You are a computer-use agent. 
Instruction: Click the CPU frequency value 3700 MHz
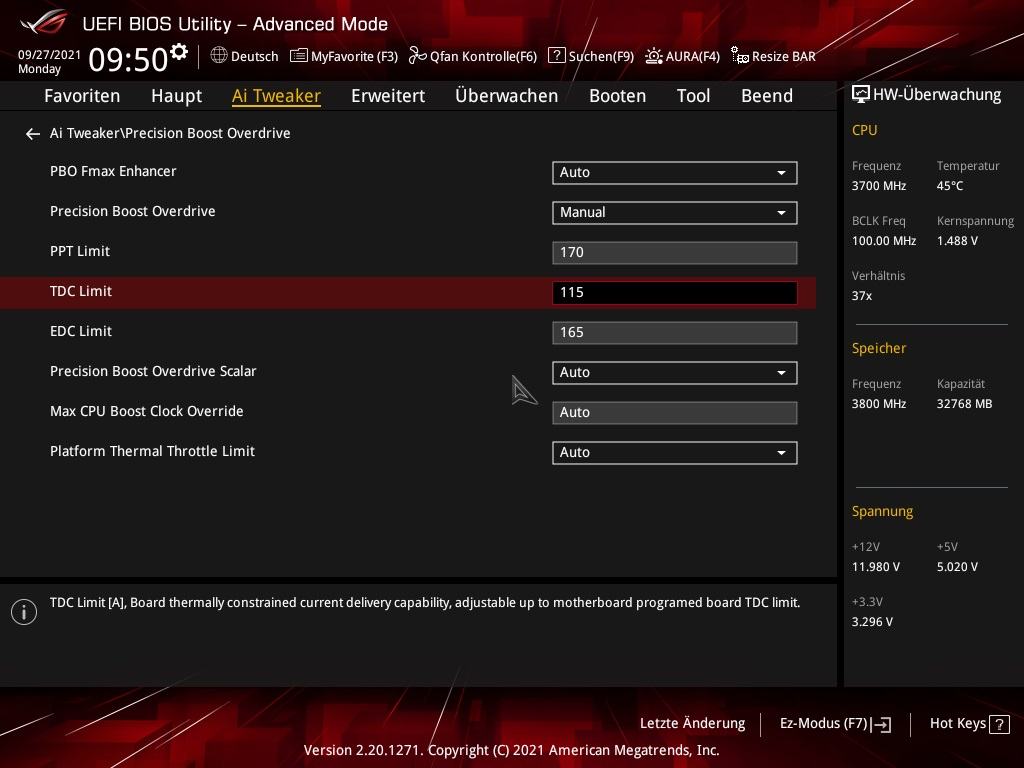pyautogui.click(x=878, y=186)
